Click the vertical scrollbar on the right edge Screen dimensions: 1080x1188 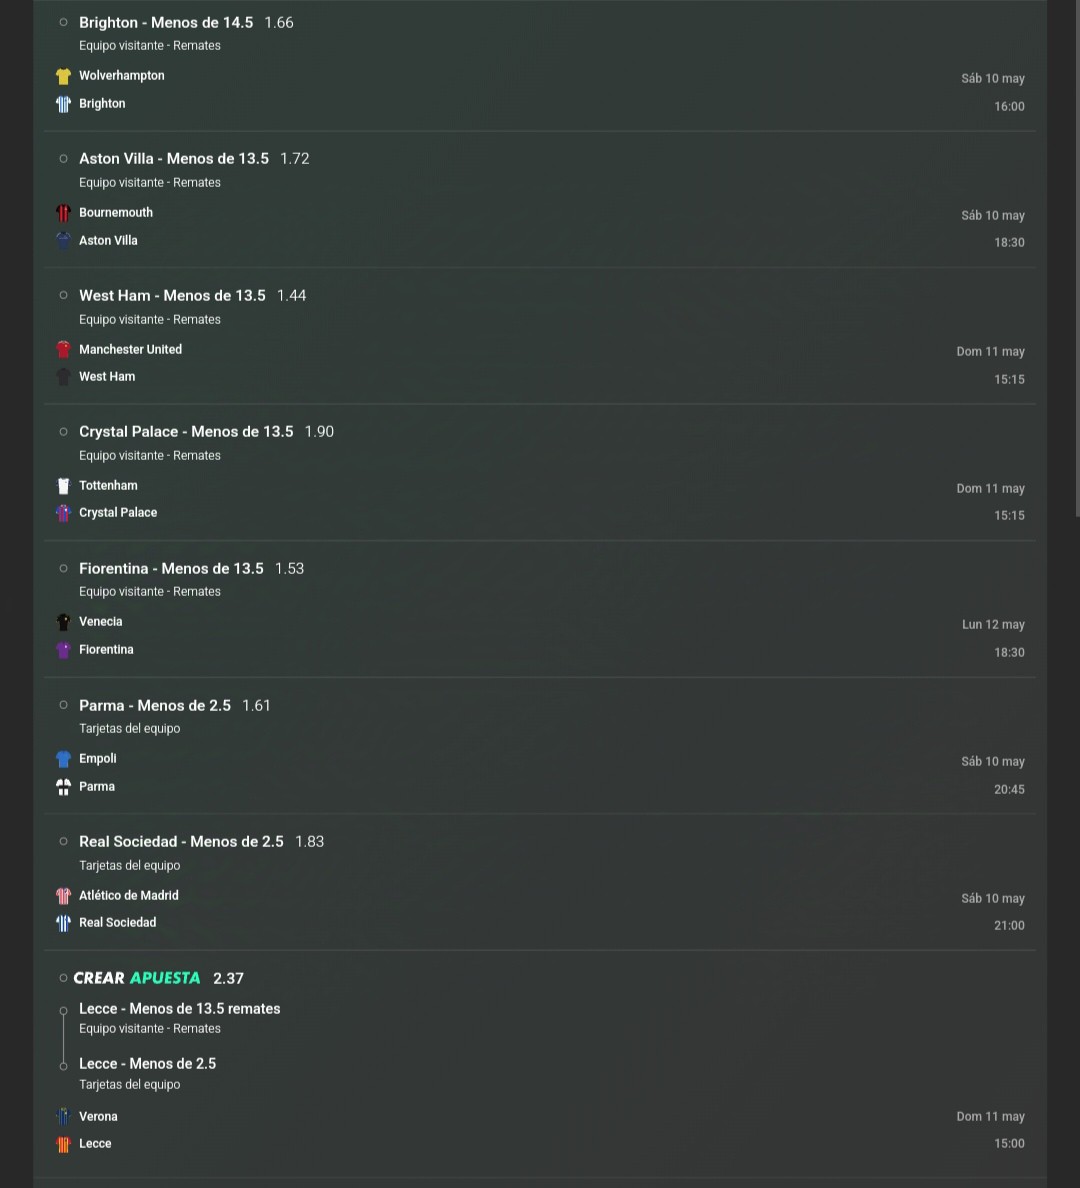tap(1077, 258)
